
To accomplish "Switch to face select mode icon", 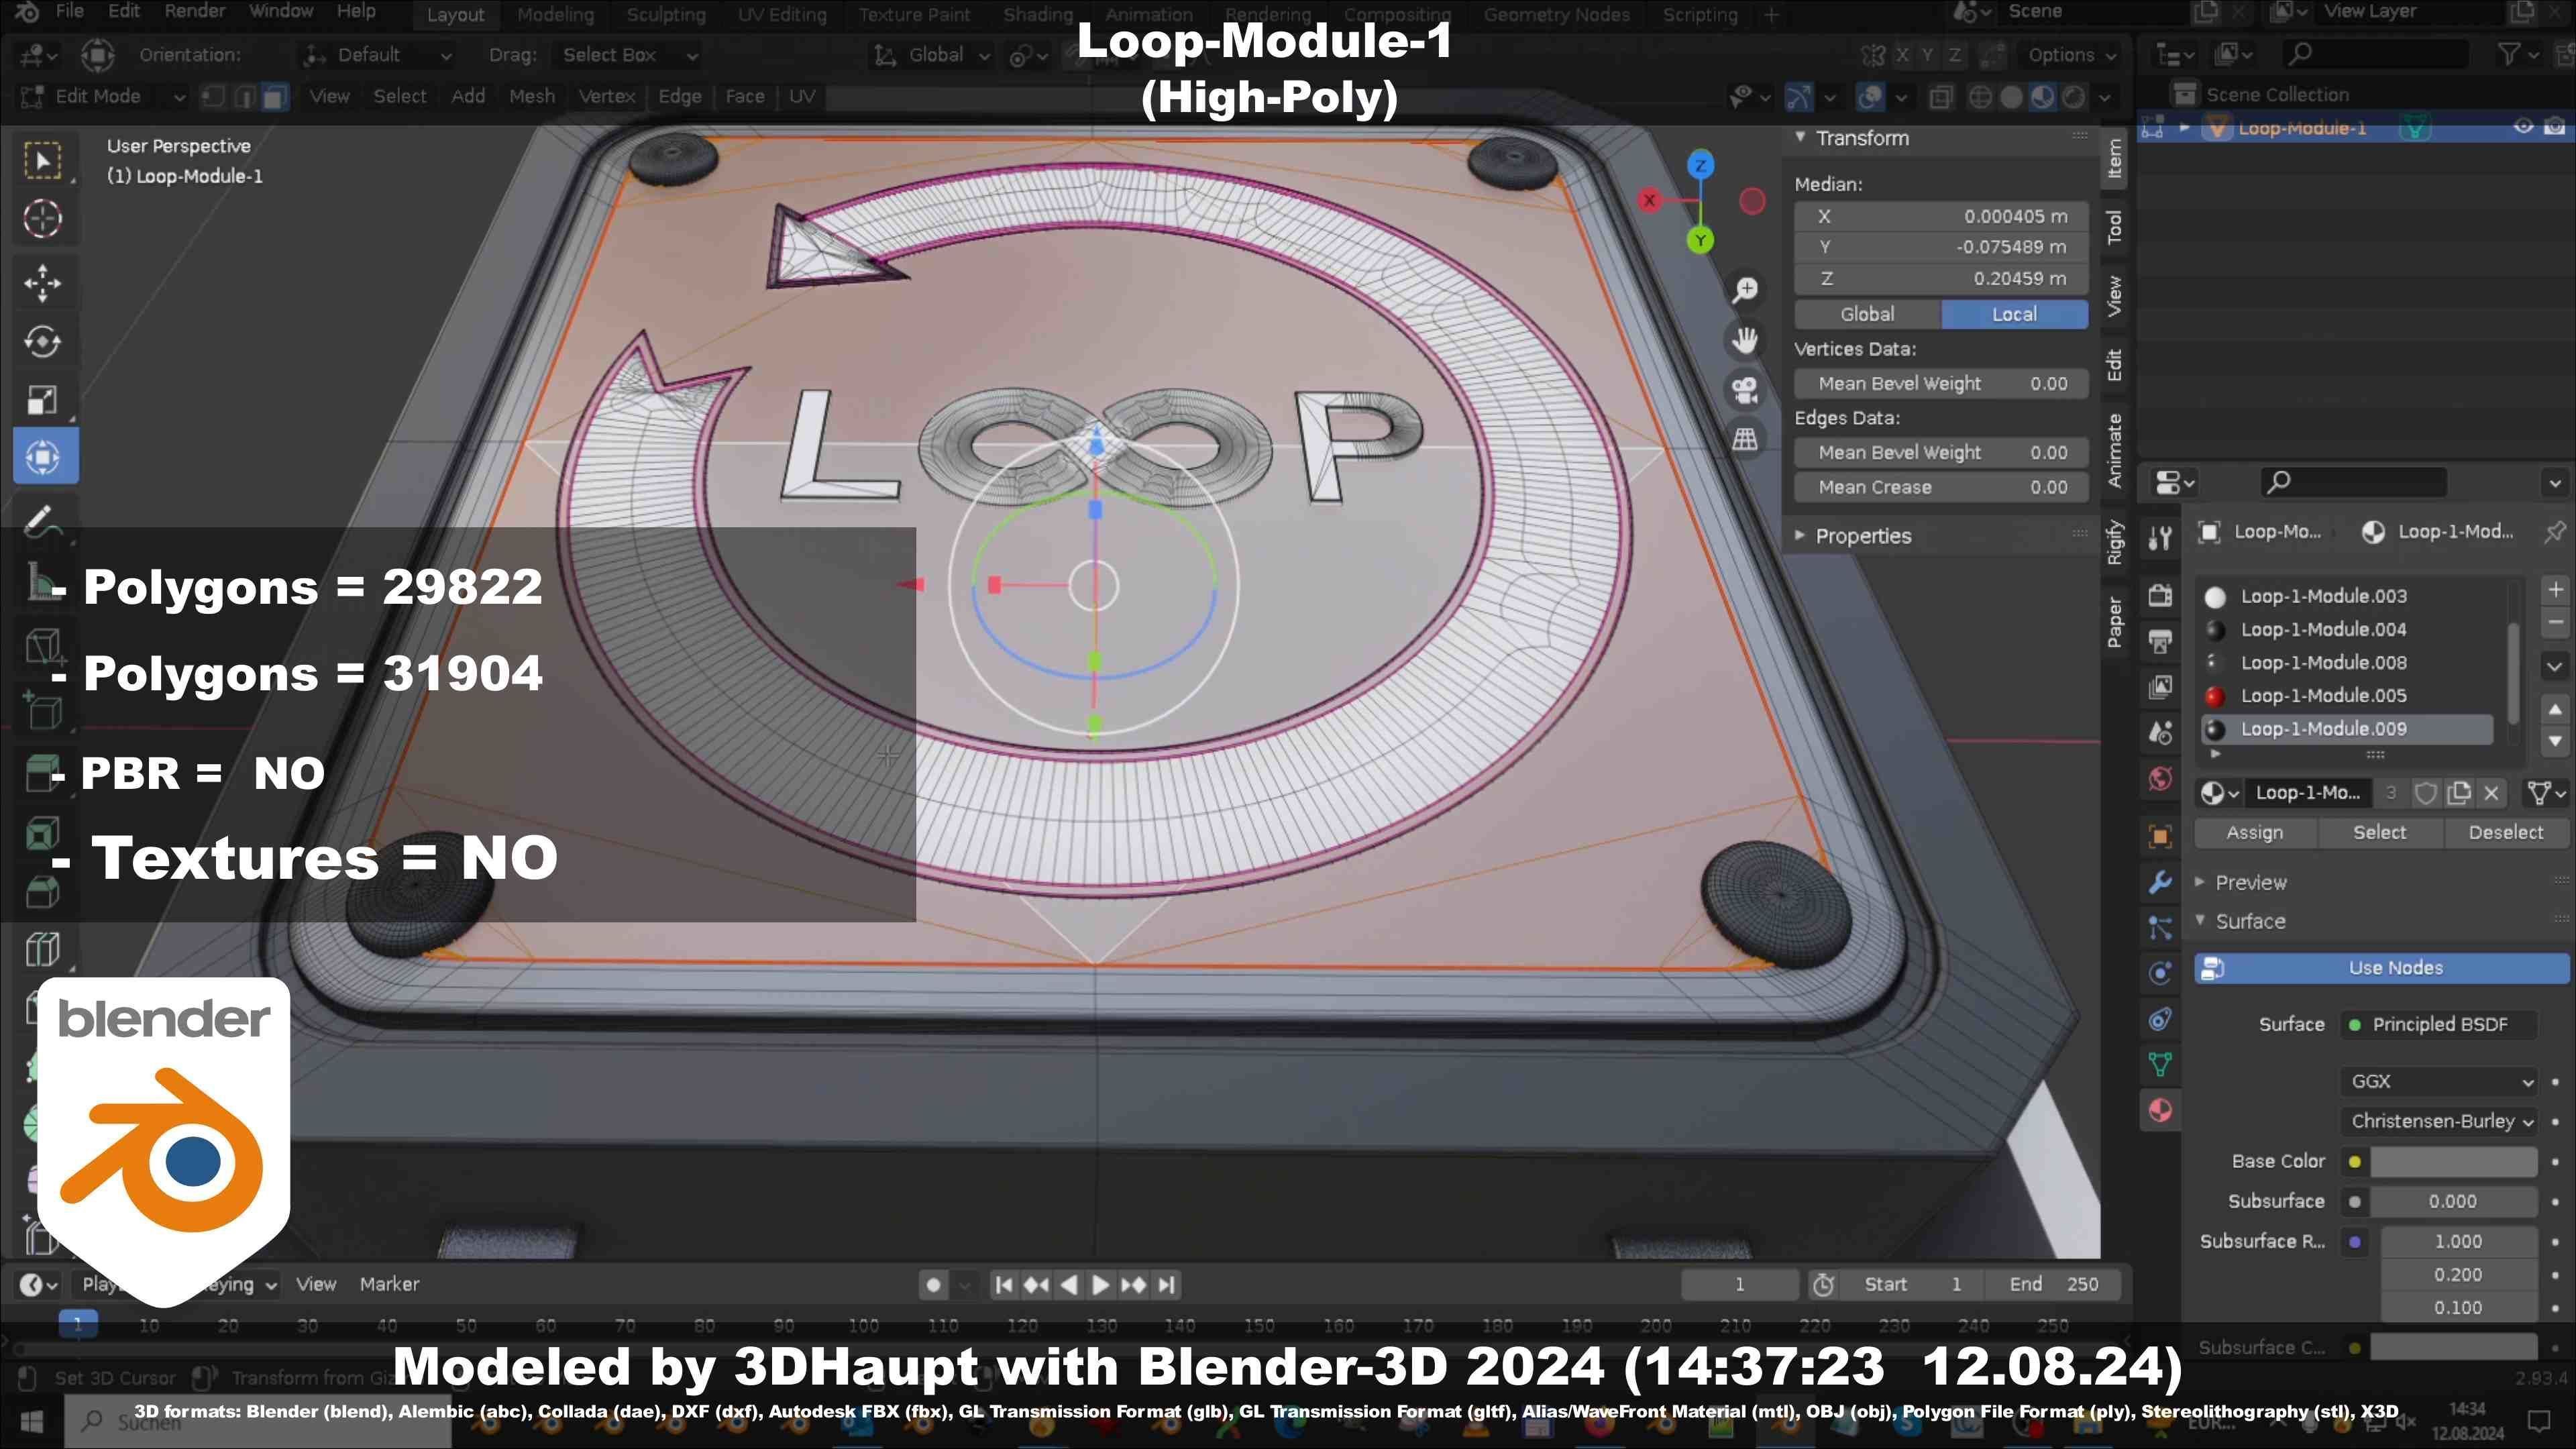I will pos(275,97).
